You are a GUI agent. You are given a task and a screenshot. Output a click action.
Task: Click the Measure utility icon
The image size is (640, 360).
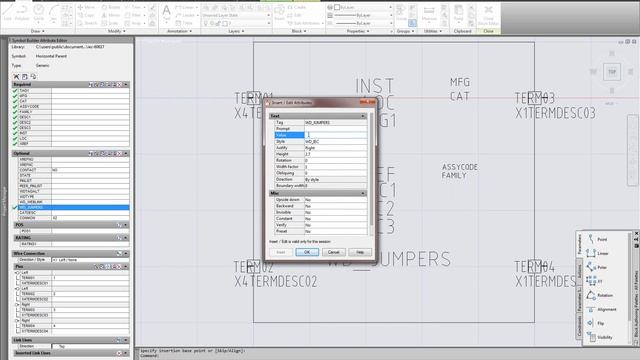click(x=429, y=12)
